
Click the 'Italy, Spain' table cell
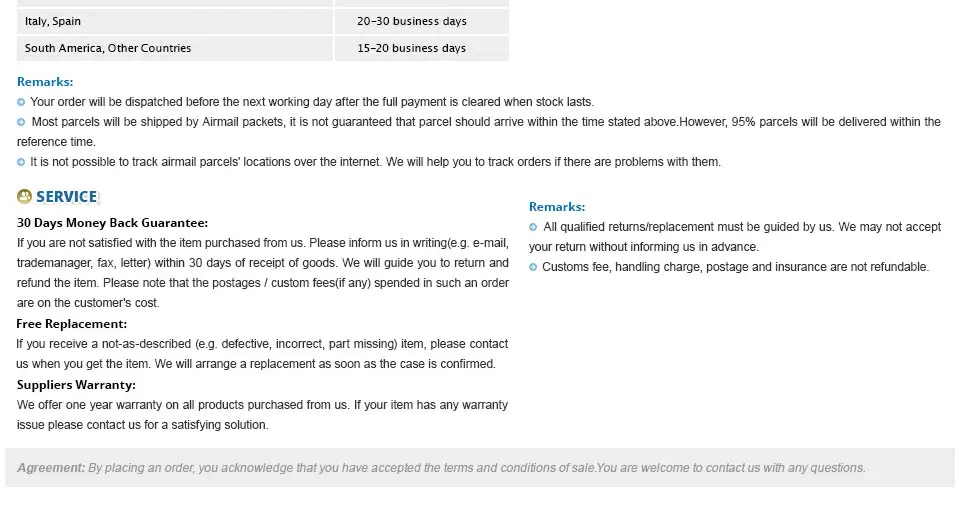175,21
